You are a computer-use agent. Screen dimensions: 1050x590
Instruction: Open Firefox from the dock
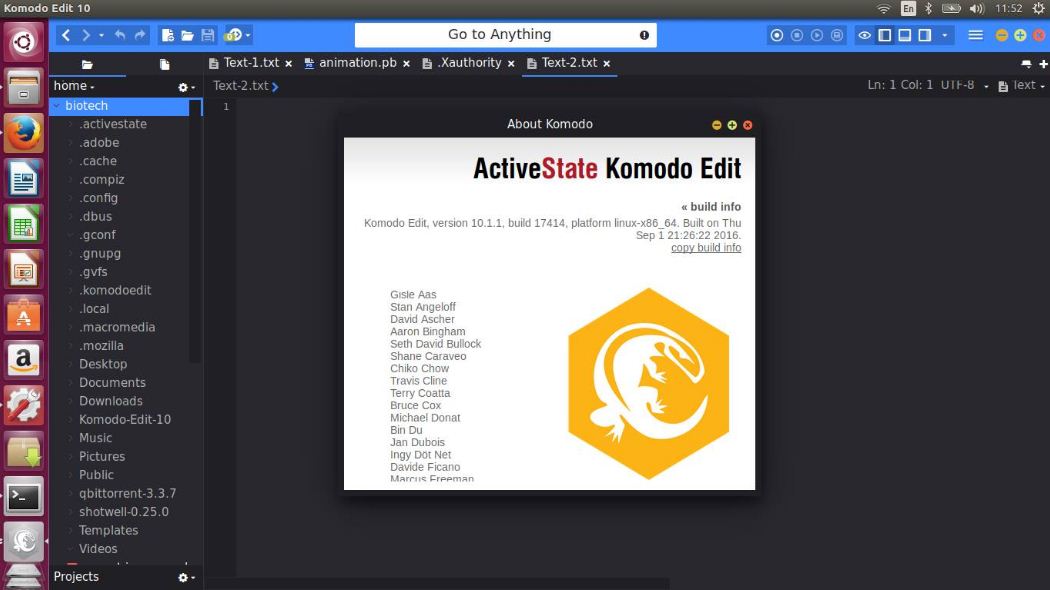[23, 133]
